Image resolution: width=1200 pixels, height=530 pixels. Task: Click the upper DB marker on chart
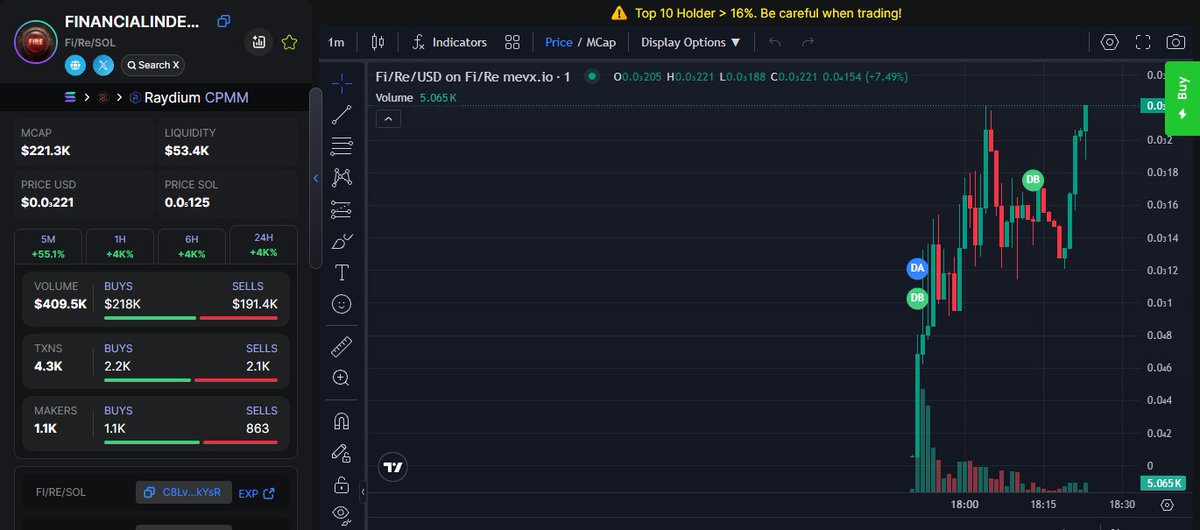point(1033,180)
